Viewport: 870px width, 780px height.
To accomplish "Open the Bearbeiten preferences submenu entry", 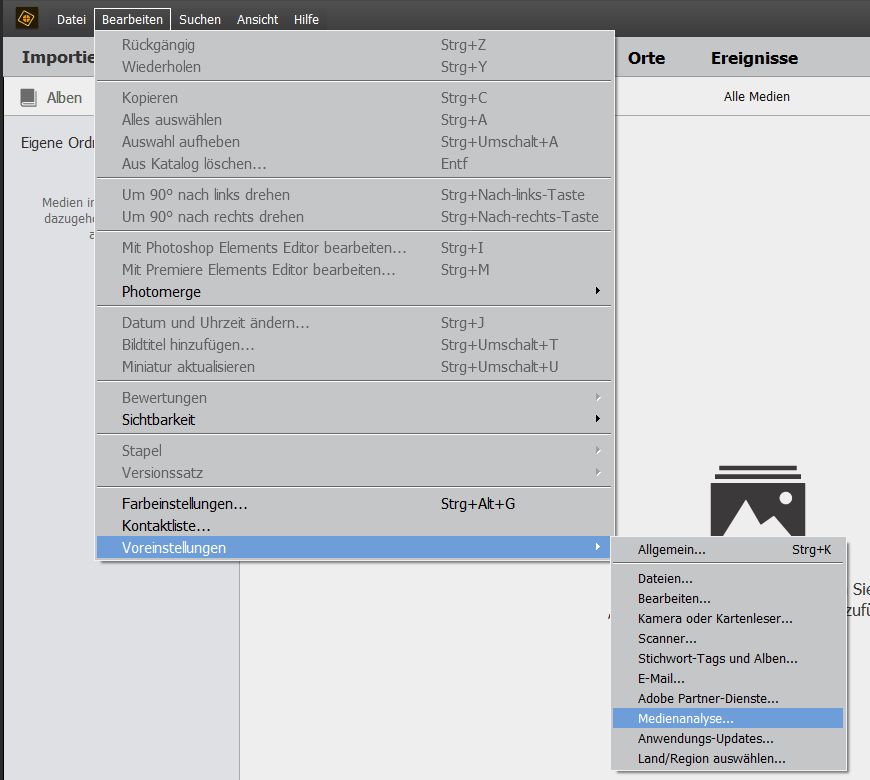I will pyautogui.click(x=728, y=599).
